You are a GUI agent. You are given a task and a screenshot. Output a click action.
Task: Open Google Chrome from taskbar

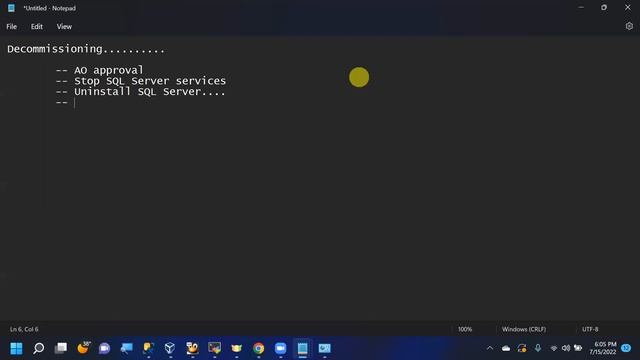[258, 348]
